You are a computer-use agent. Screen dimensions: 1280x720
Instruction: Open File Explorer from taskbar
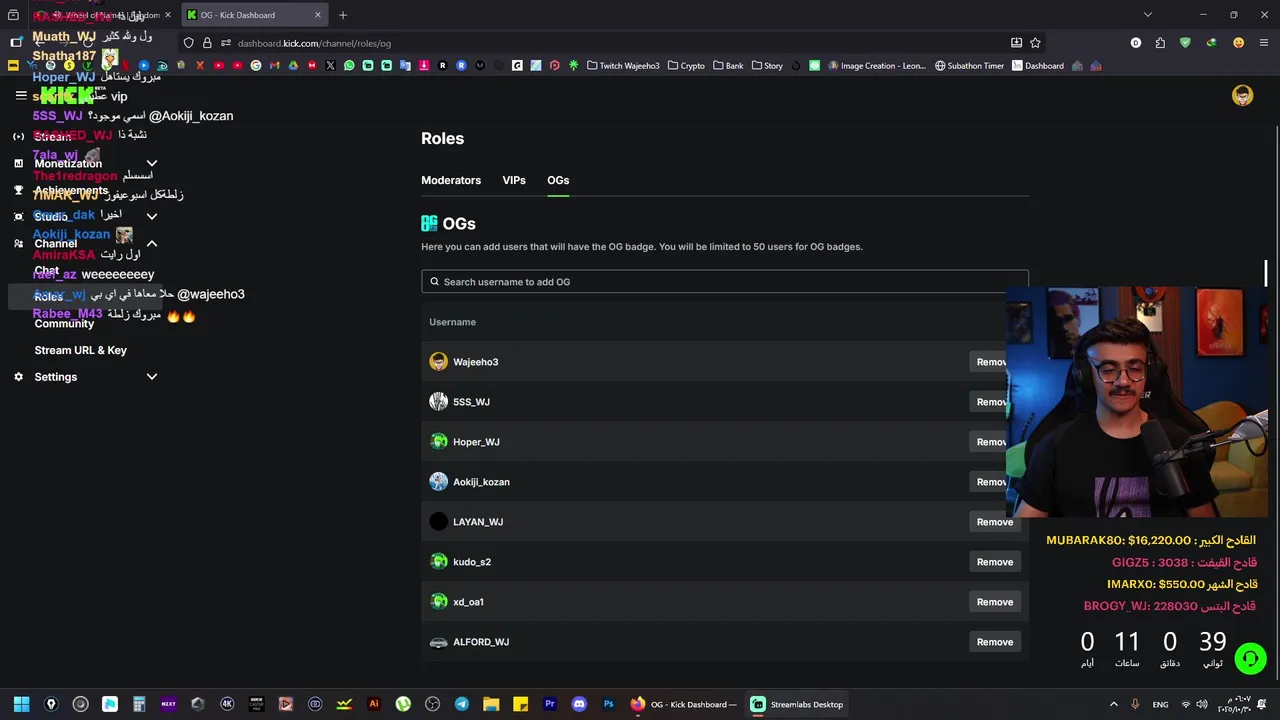point(491,704)
